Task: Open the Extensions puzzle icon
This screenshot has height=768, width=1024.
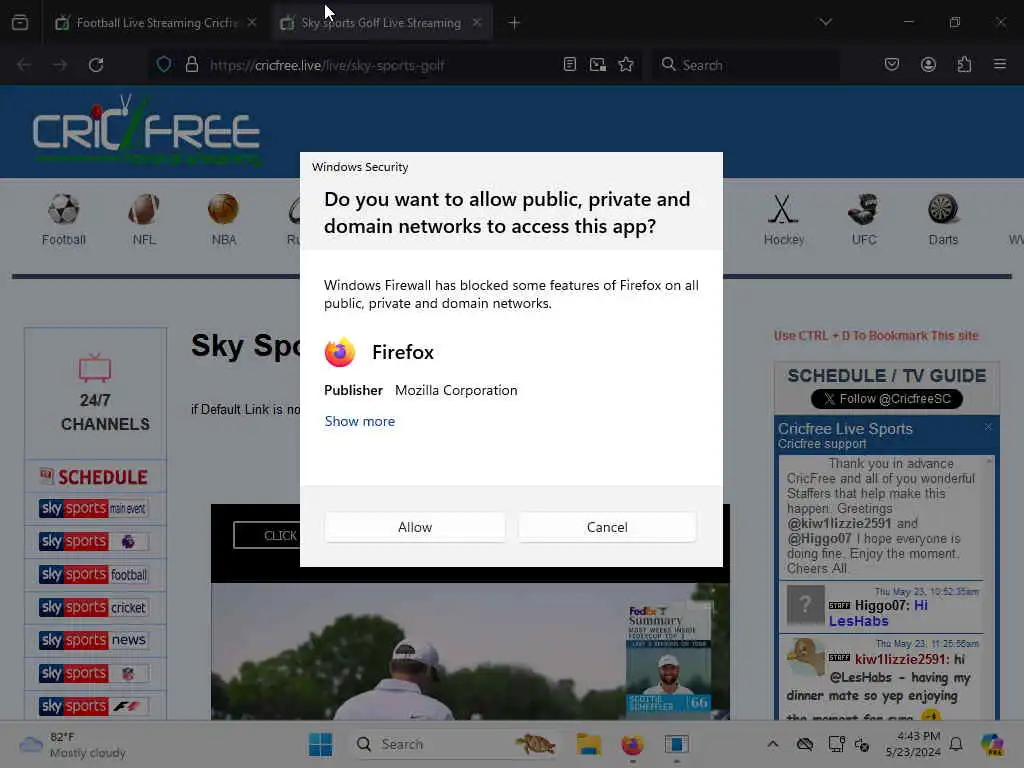Action: (964, 64)
